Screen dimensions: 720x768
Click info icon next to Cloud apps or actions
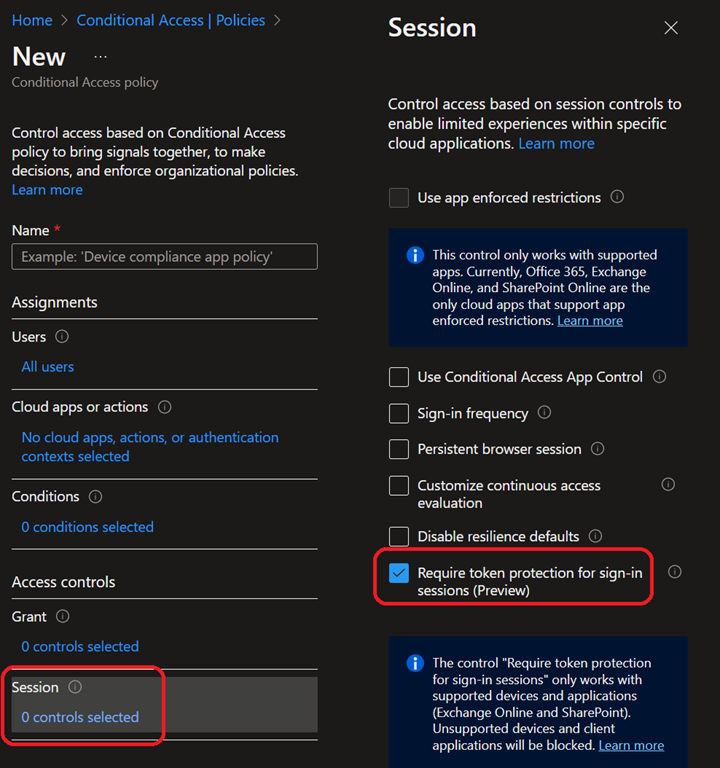click(165, 407)
